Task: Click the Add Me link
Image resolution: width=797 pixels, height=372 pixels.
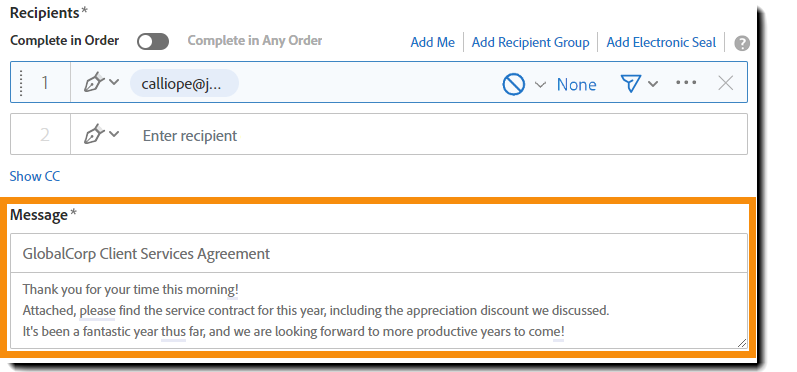Action: 433,42
